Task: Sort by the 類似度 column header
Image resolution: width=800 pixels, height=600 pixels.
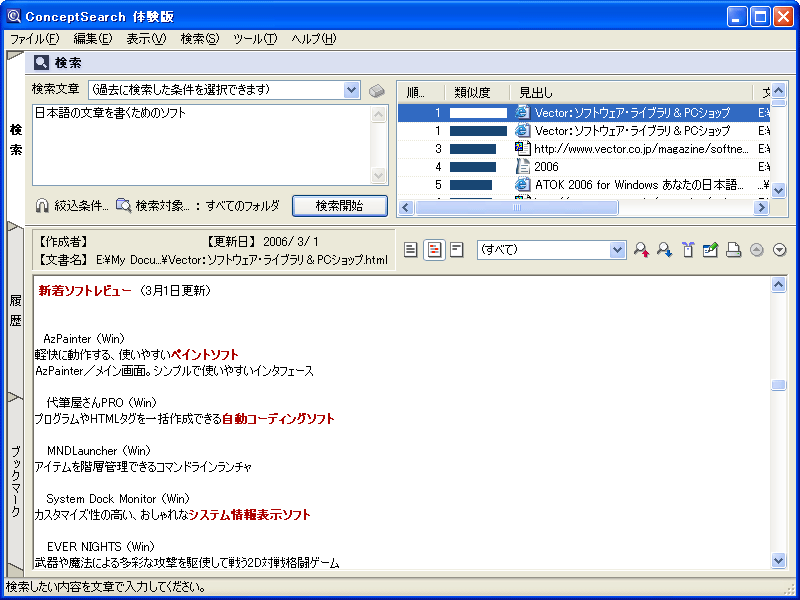Action: [477, 92]
